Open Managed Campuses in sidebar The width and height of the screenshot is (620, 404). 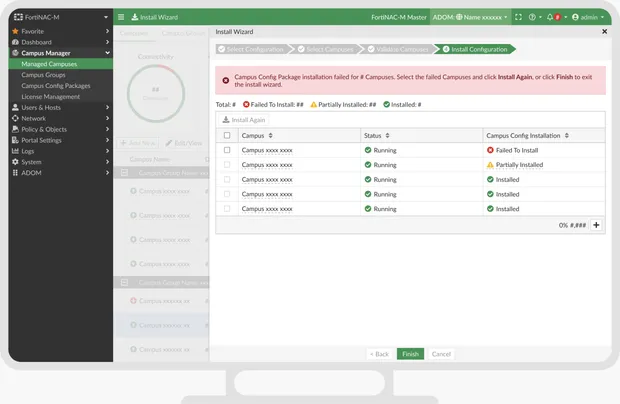click(61, 64)
